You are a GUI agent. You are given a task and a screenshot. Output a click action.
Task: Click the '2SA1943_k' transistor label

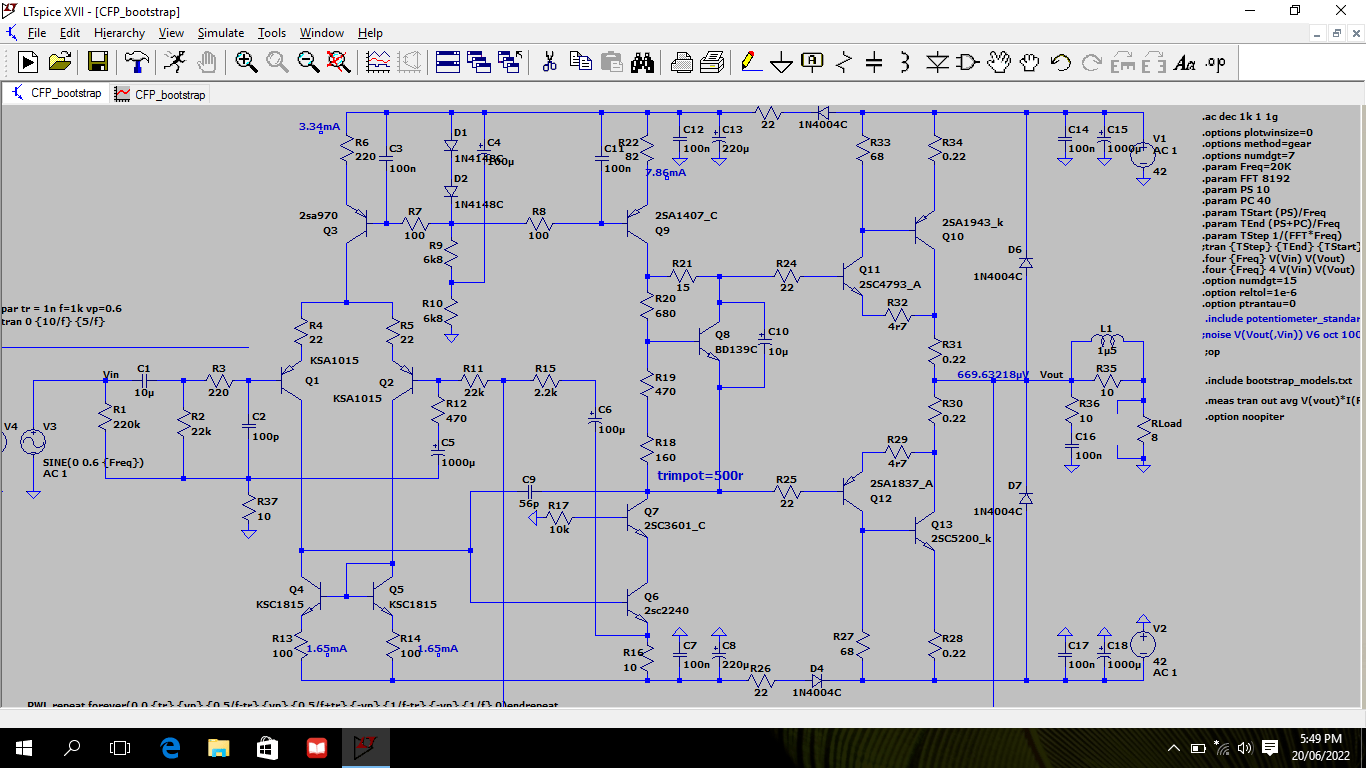pyautogui.click(x=973, y=221)
